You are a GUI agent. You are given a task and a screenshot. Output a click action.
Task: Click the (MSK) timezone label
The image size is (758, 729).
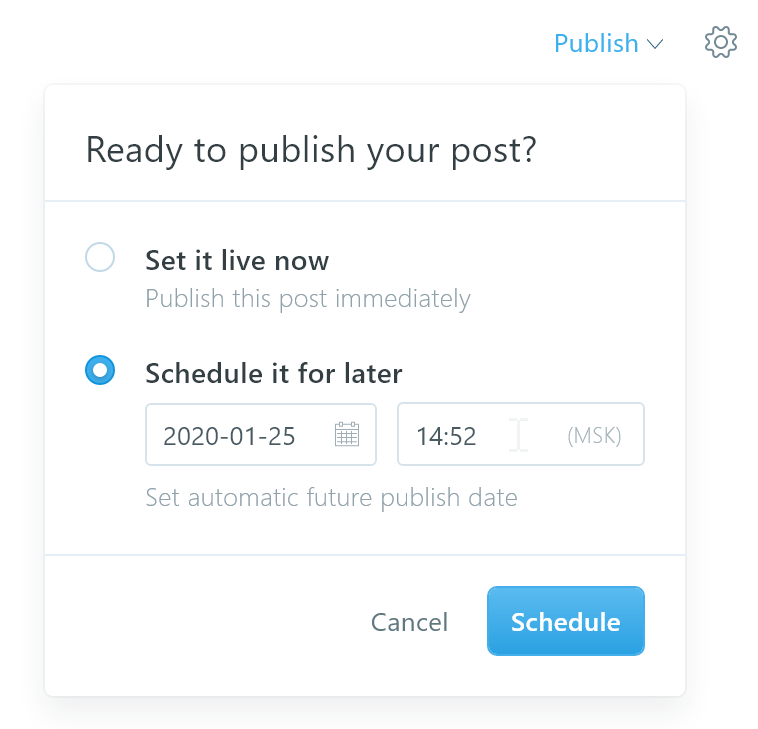click(x=594, y=436)
